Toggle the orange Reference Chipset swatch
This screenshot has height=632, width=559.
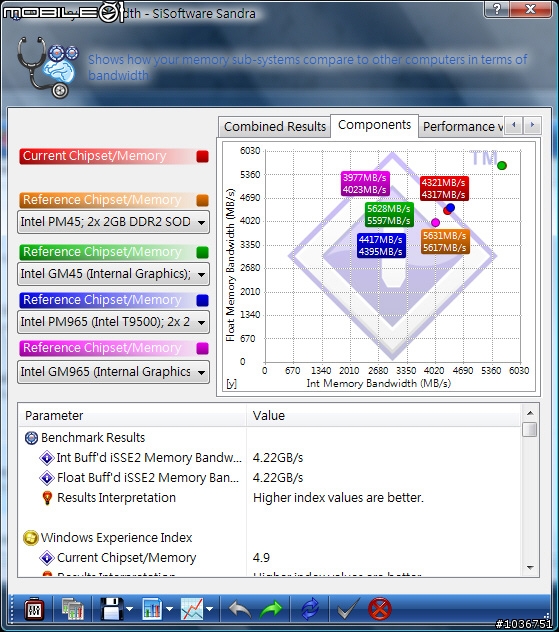203,200
